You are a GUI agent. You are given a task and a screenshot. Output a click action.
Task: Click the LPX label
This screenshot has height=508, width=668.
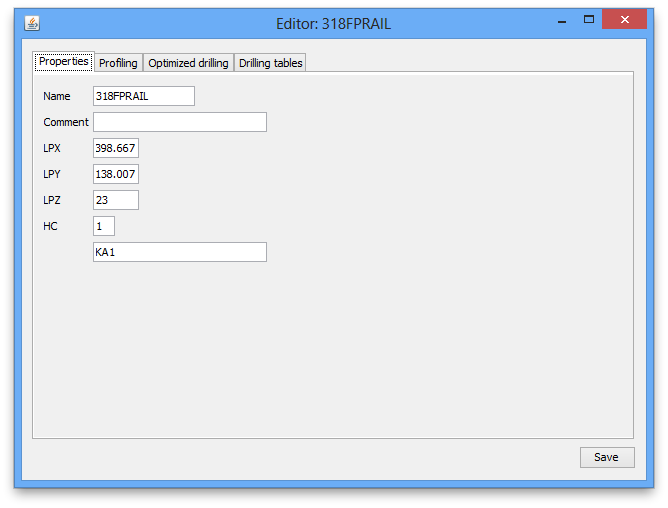click(52, 148)
